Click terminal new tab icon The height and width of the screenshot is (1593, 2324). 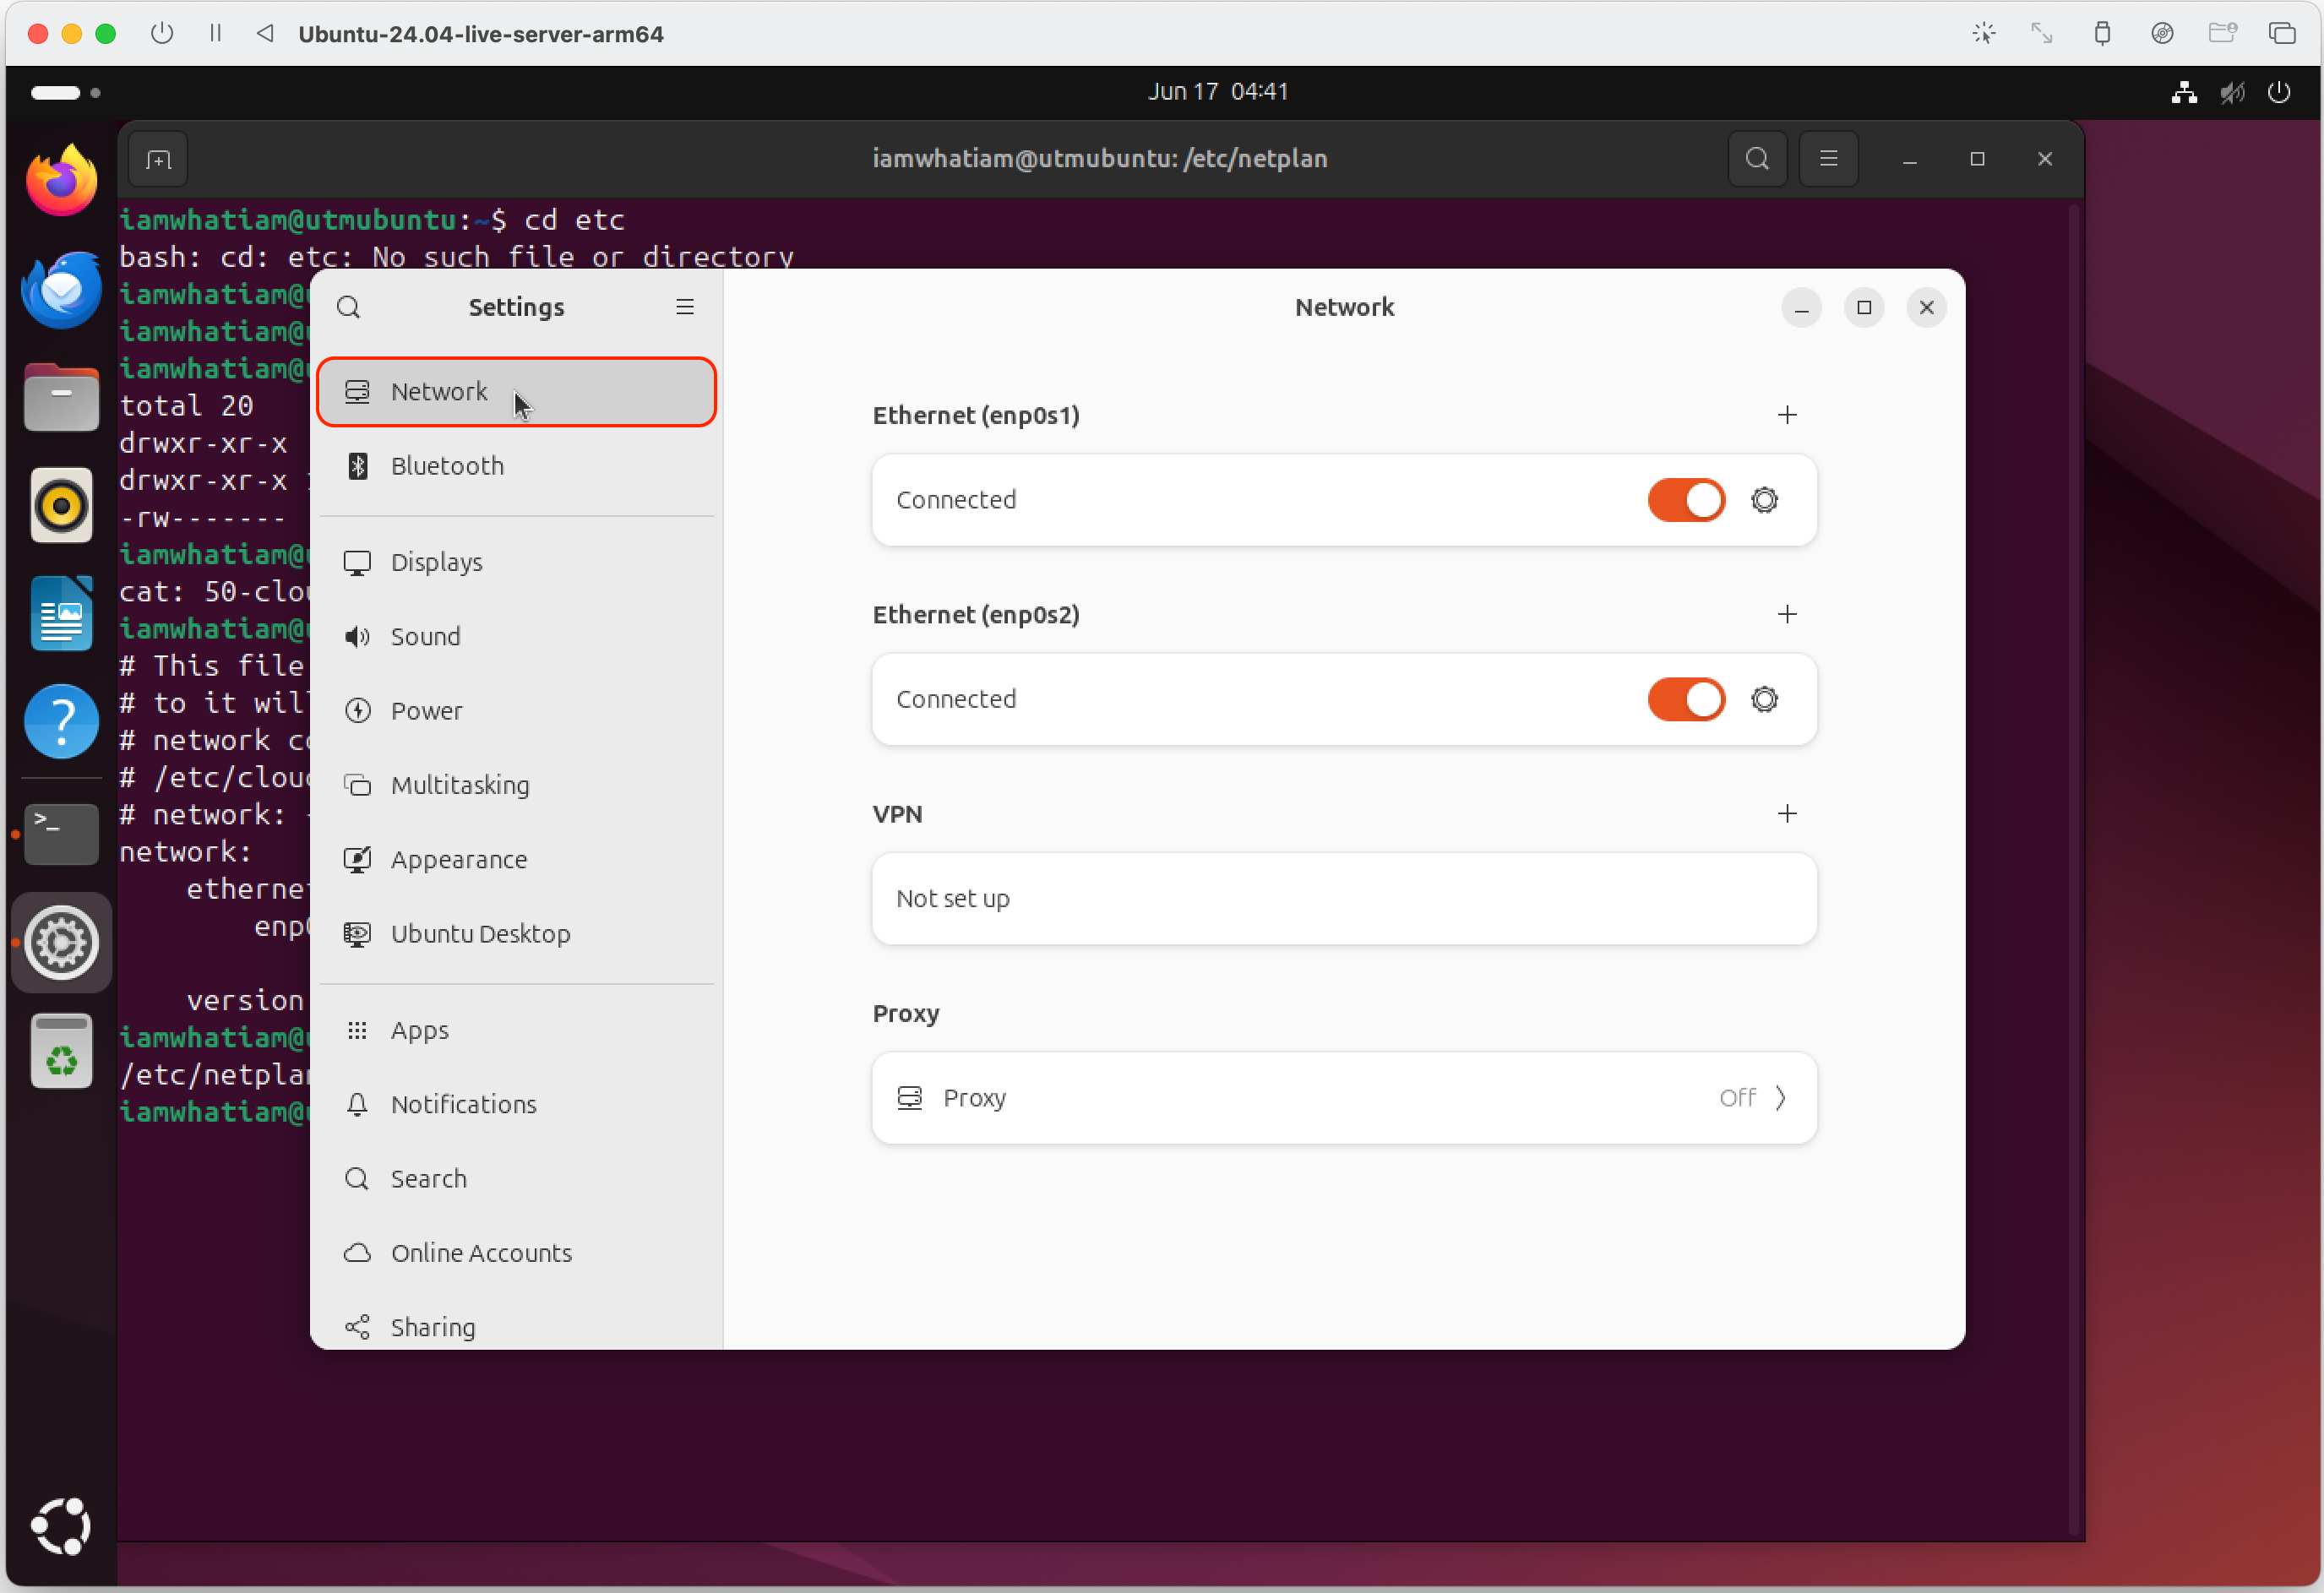[158, 159]
